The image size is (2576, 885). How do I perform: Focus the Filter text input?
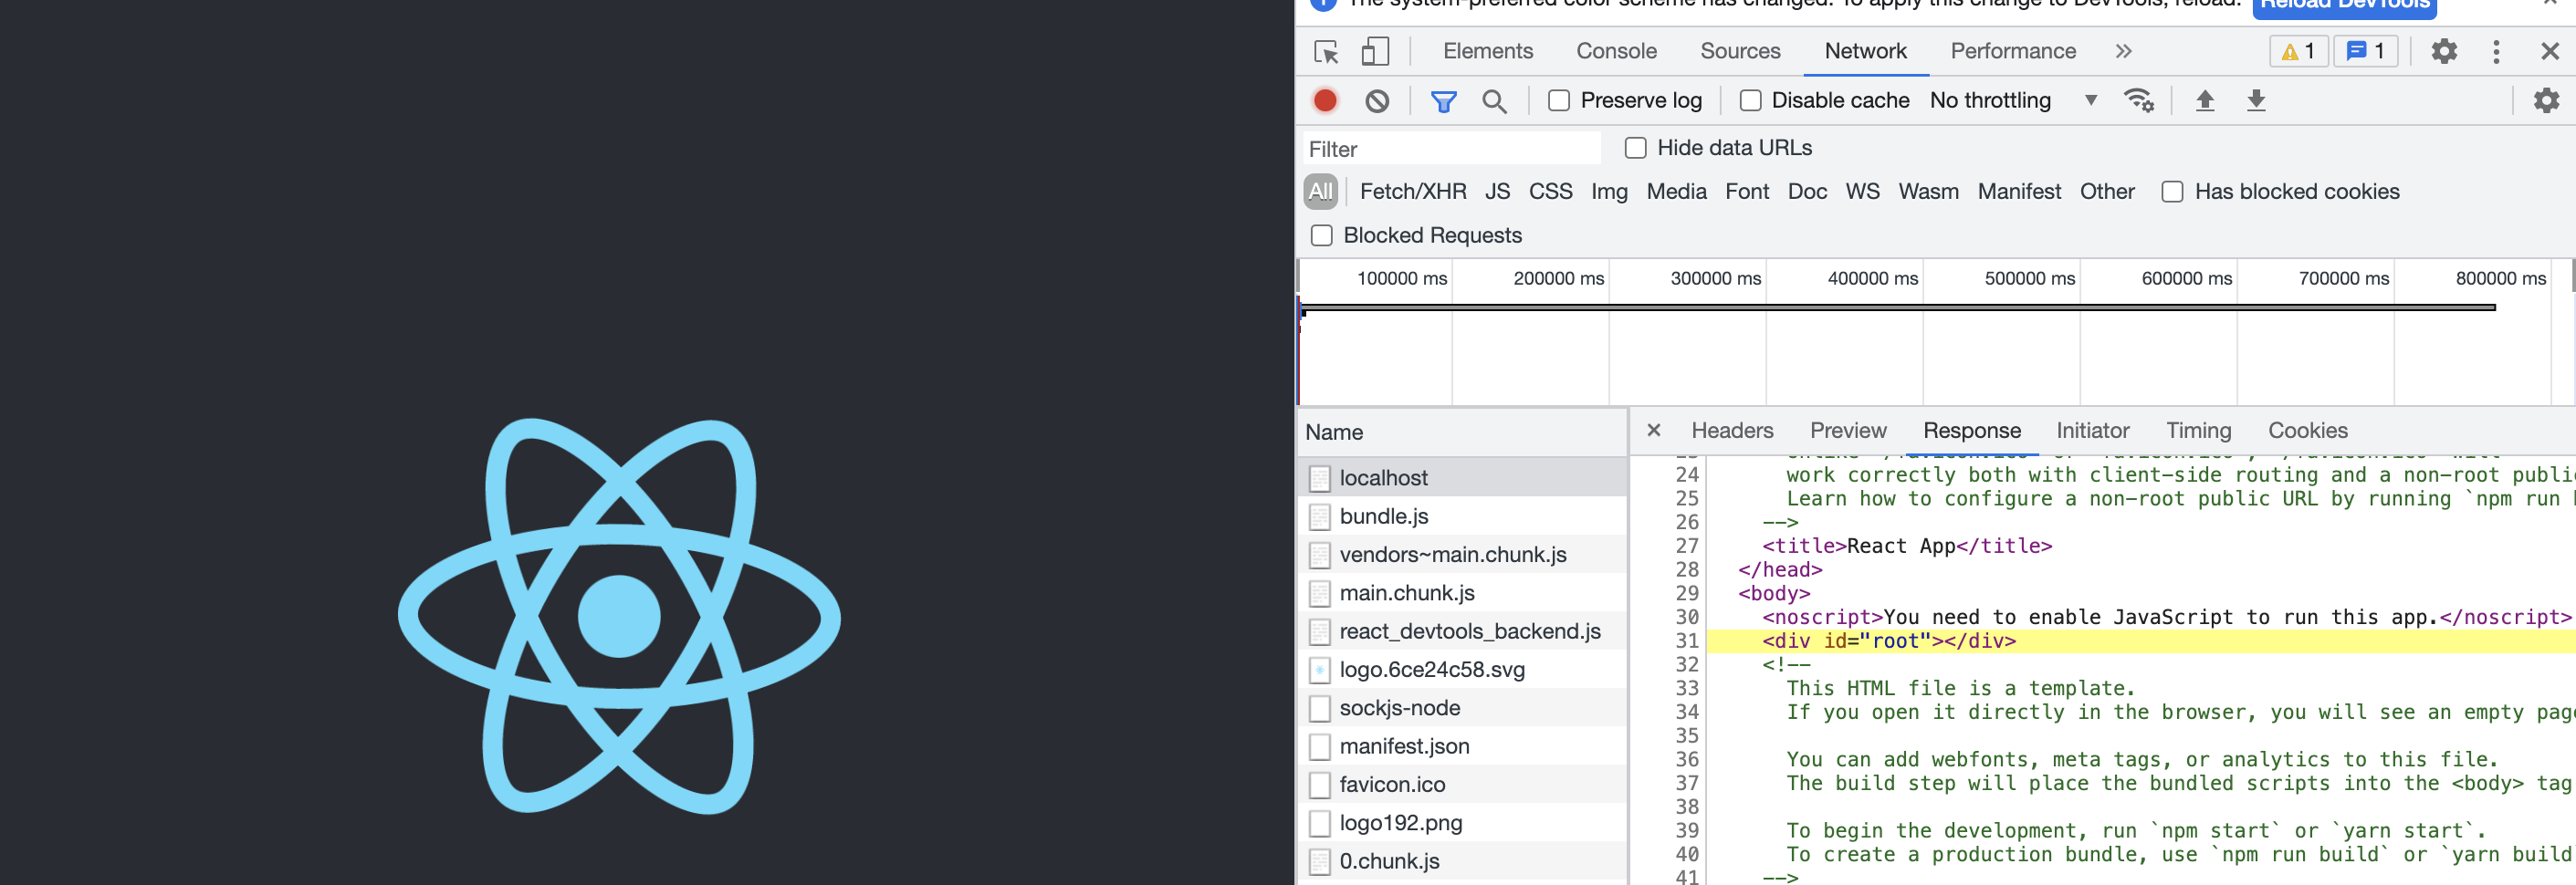coord(1452,149)
